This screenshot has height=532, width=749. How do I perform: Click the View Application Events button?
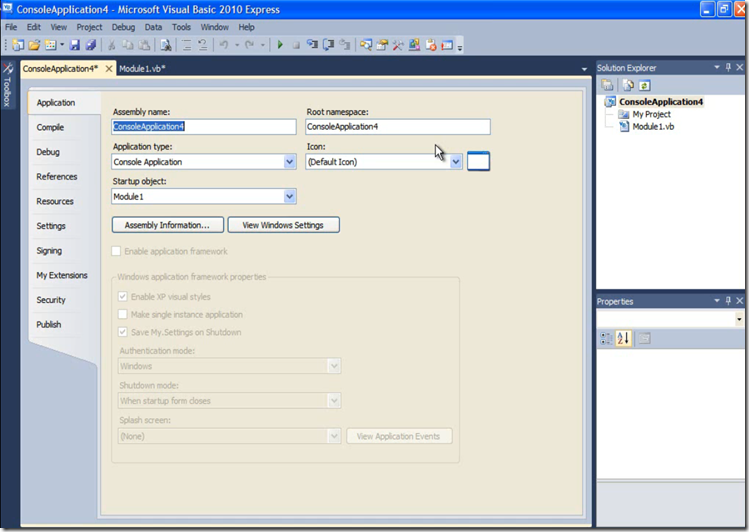(398, 436)
